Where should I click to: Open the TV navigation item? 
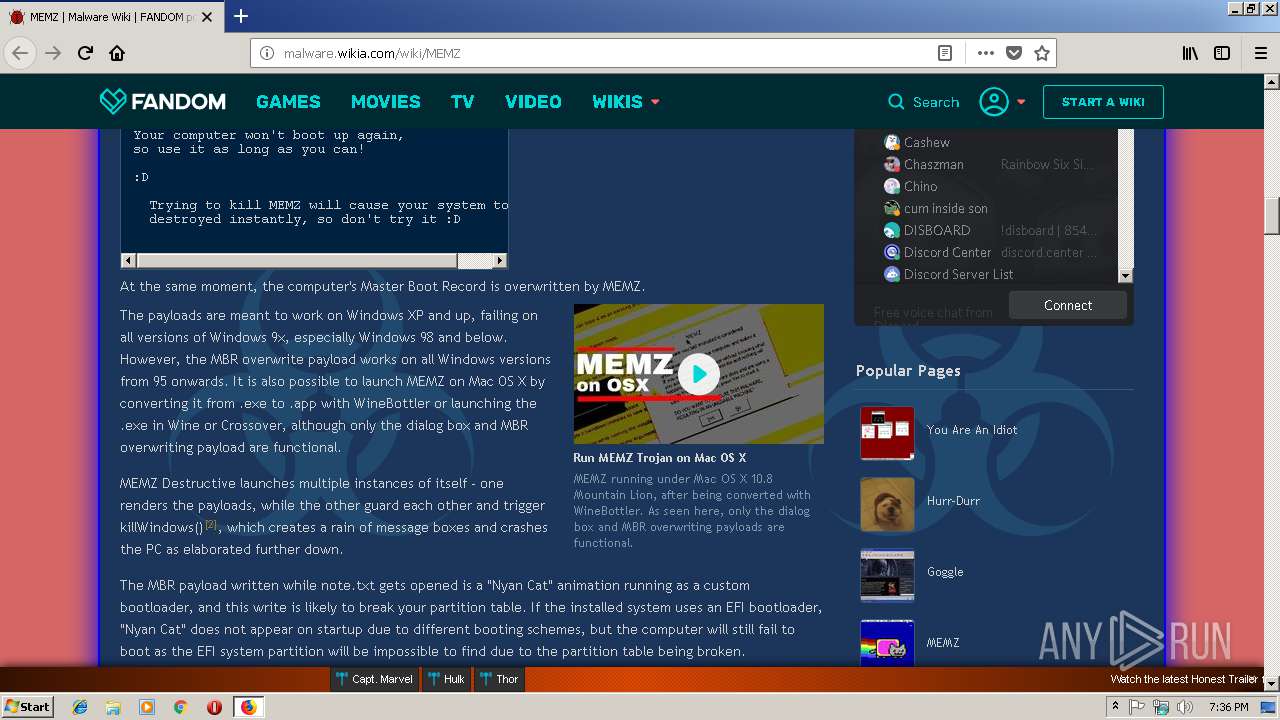point(462,101)
